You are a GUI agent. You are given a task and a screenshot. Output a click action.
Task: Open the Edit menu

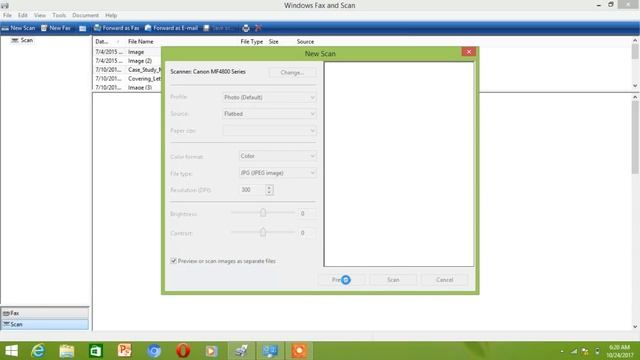pos(22,16)
